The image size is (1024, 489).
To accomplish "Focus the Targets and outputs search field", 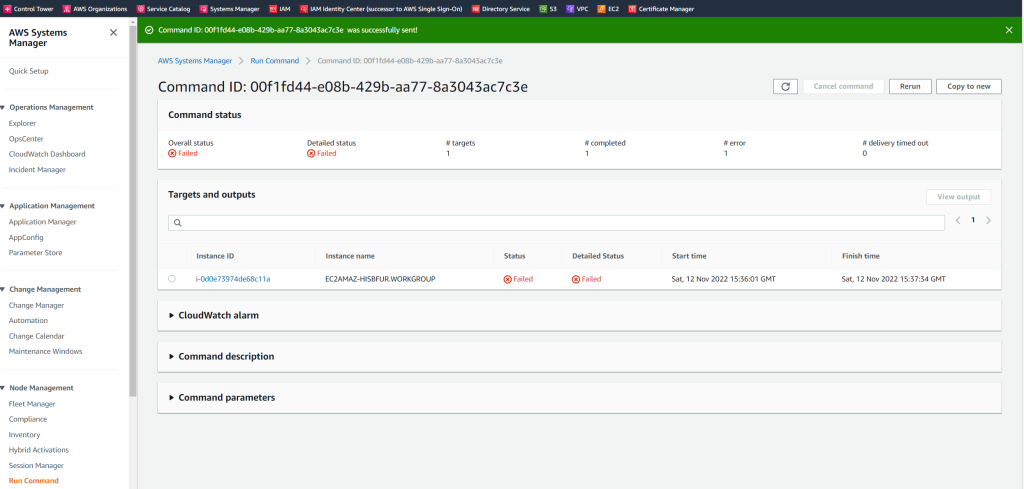I will pyautogui.click(x=556, y=223).
